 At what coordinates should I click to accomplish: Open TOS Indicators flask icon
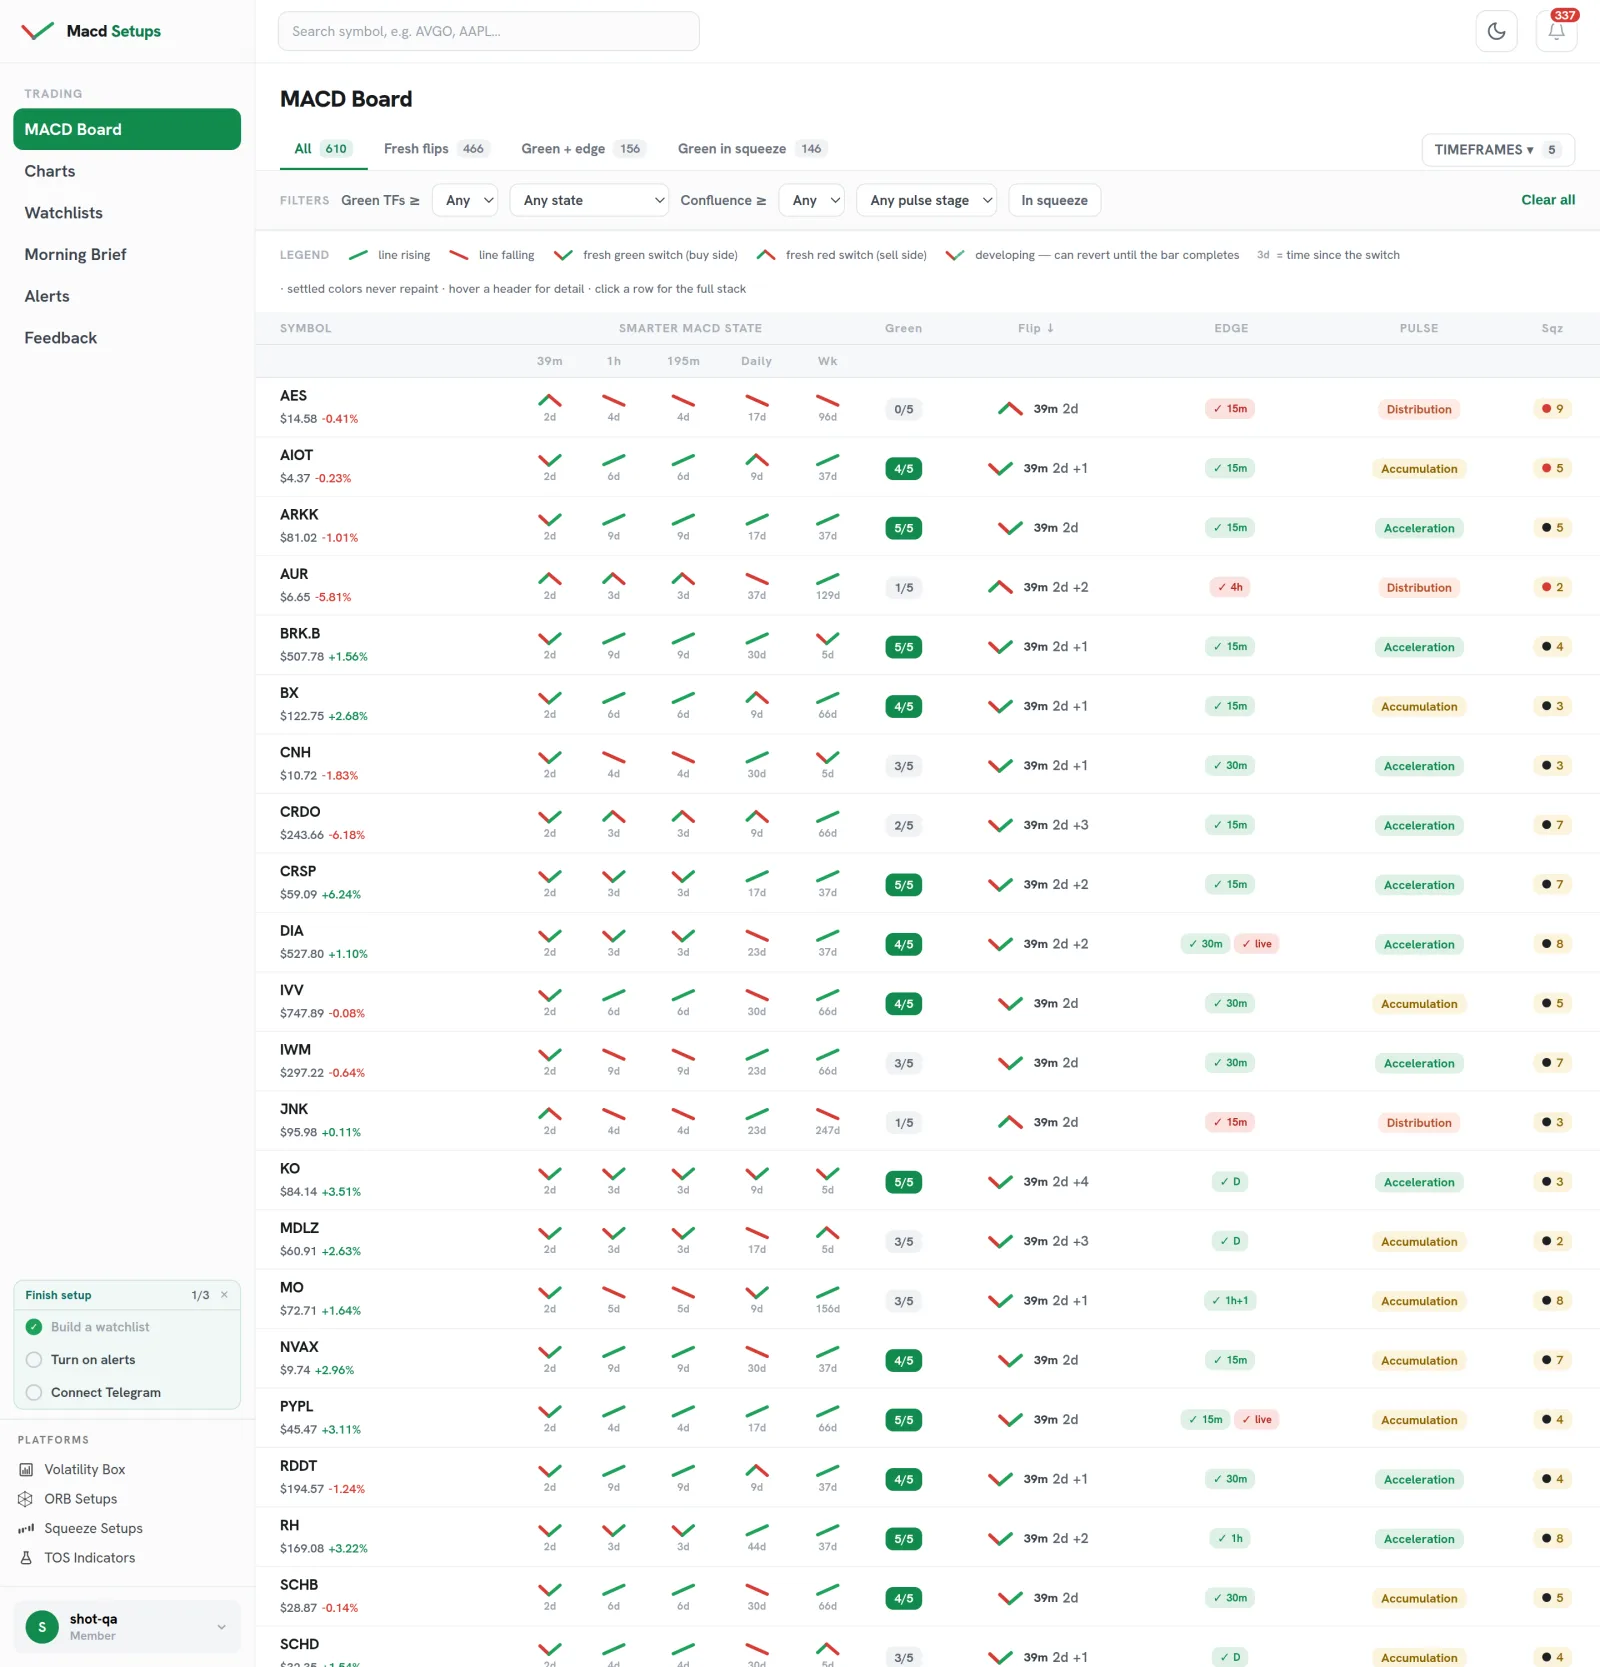[26, 1558]
